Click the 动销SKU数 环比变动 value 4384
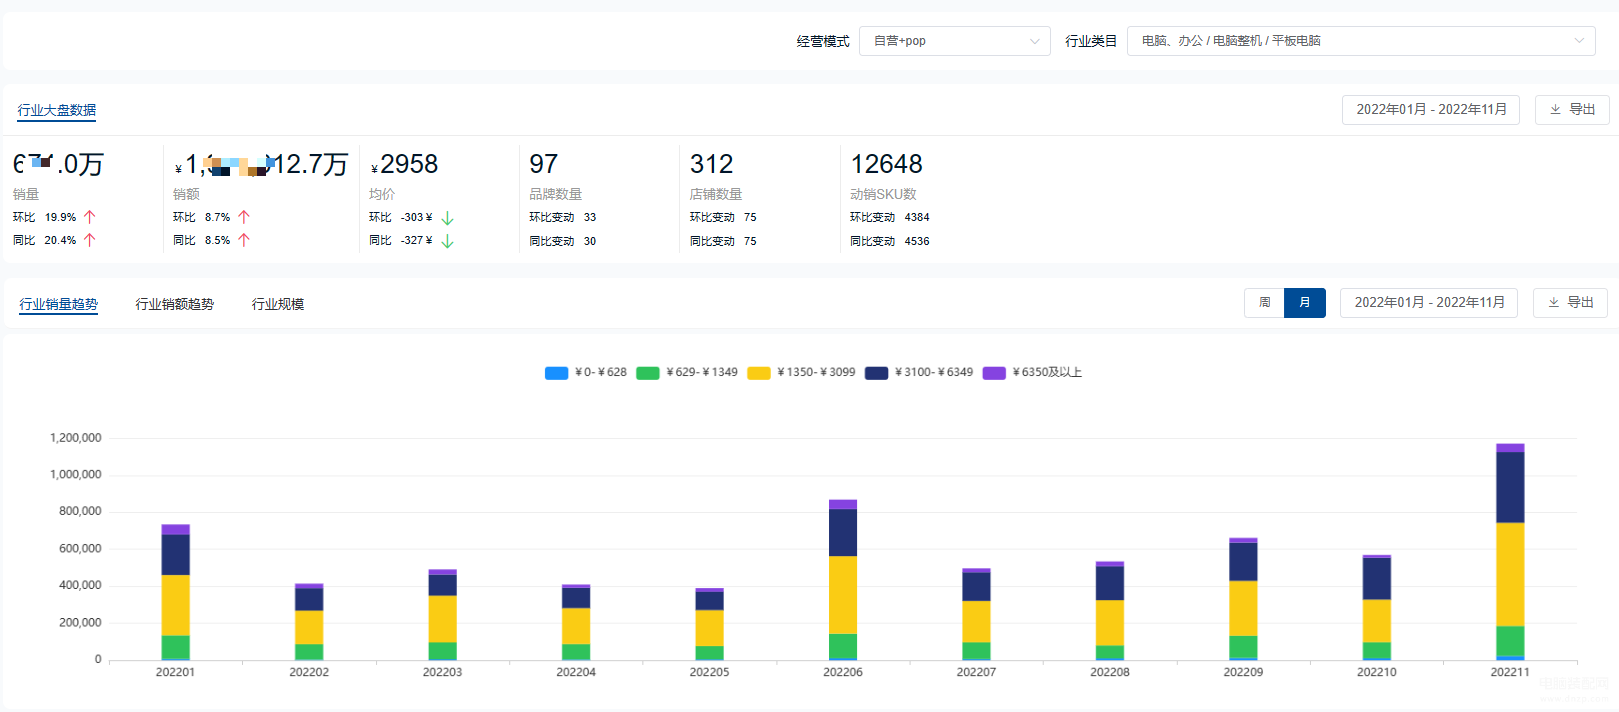This screenshot has width=1619, height=712. (x=917, y=217)
